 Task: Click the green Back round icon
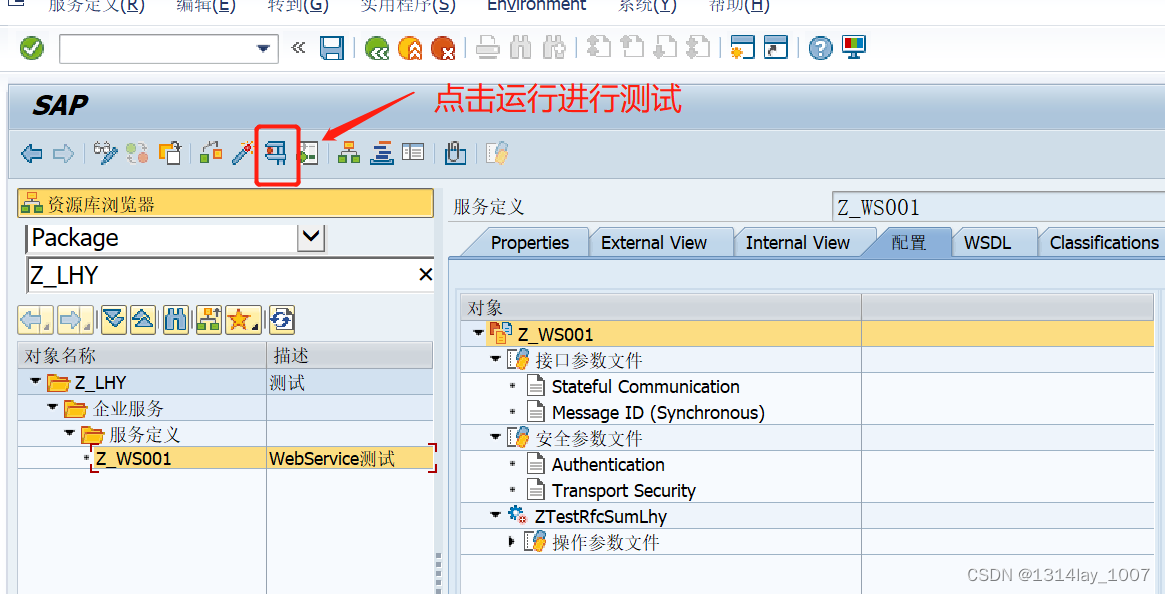377,48
